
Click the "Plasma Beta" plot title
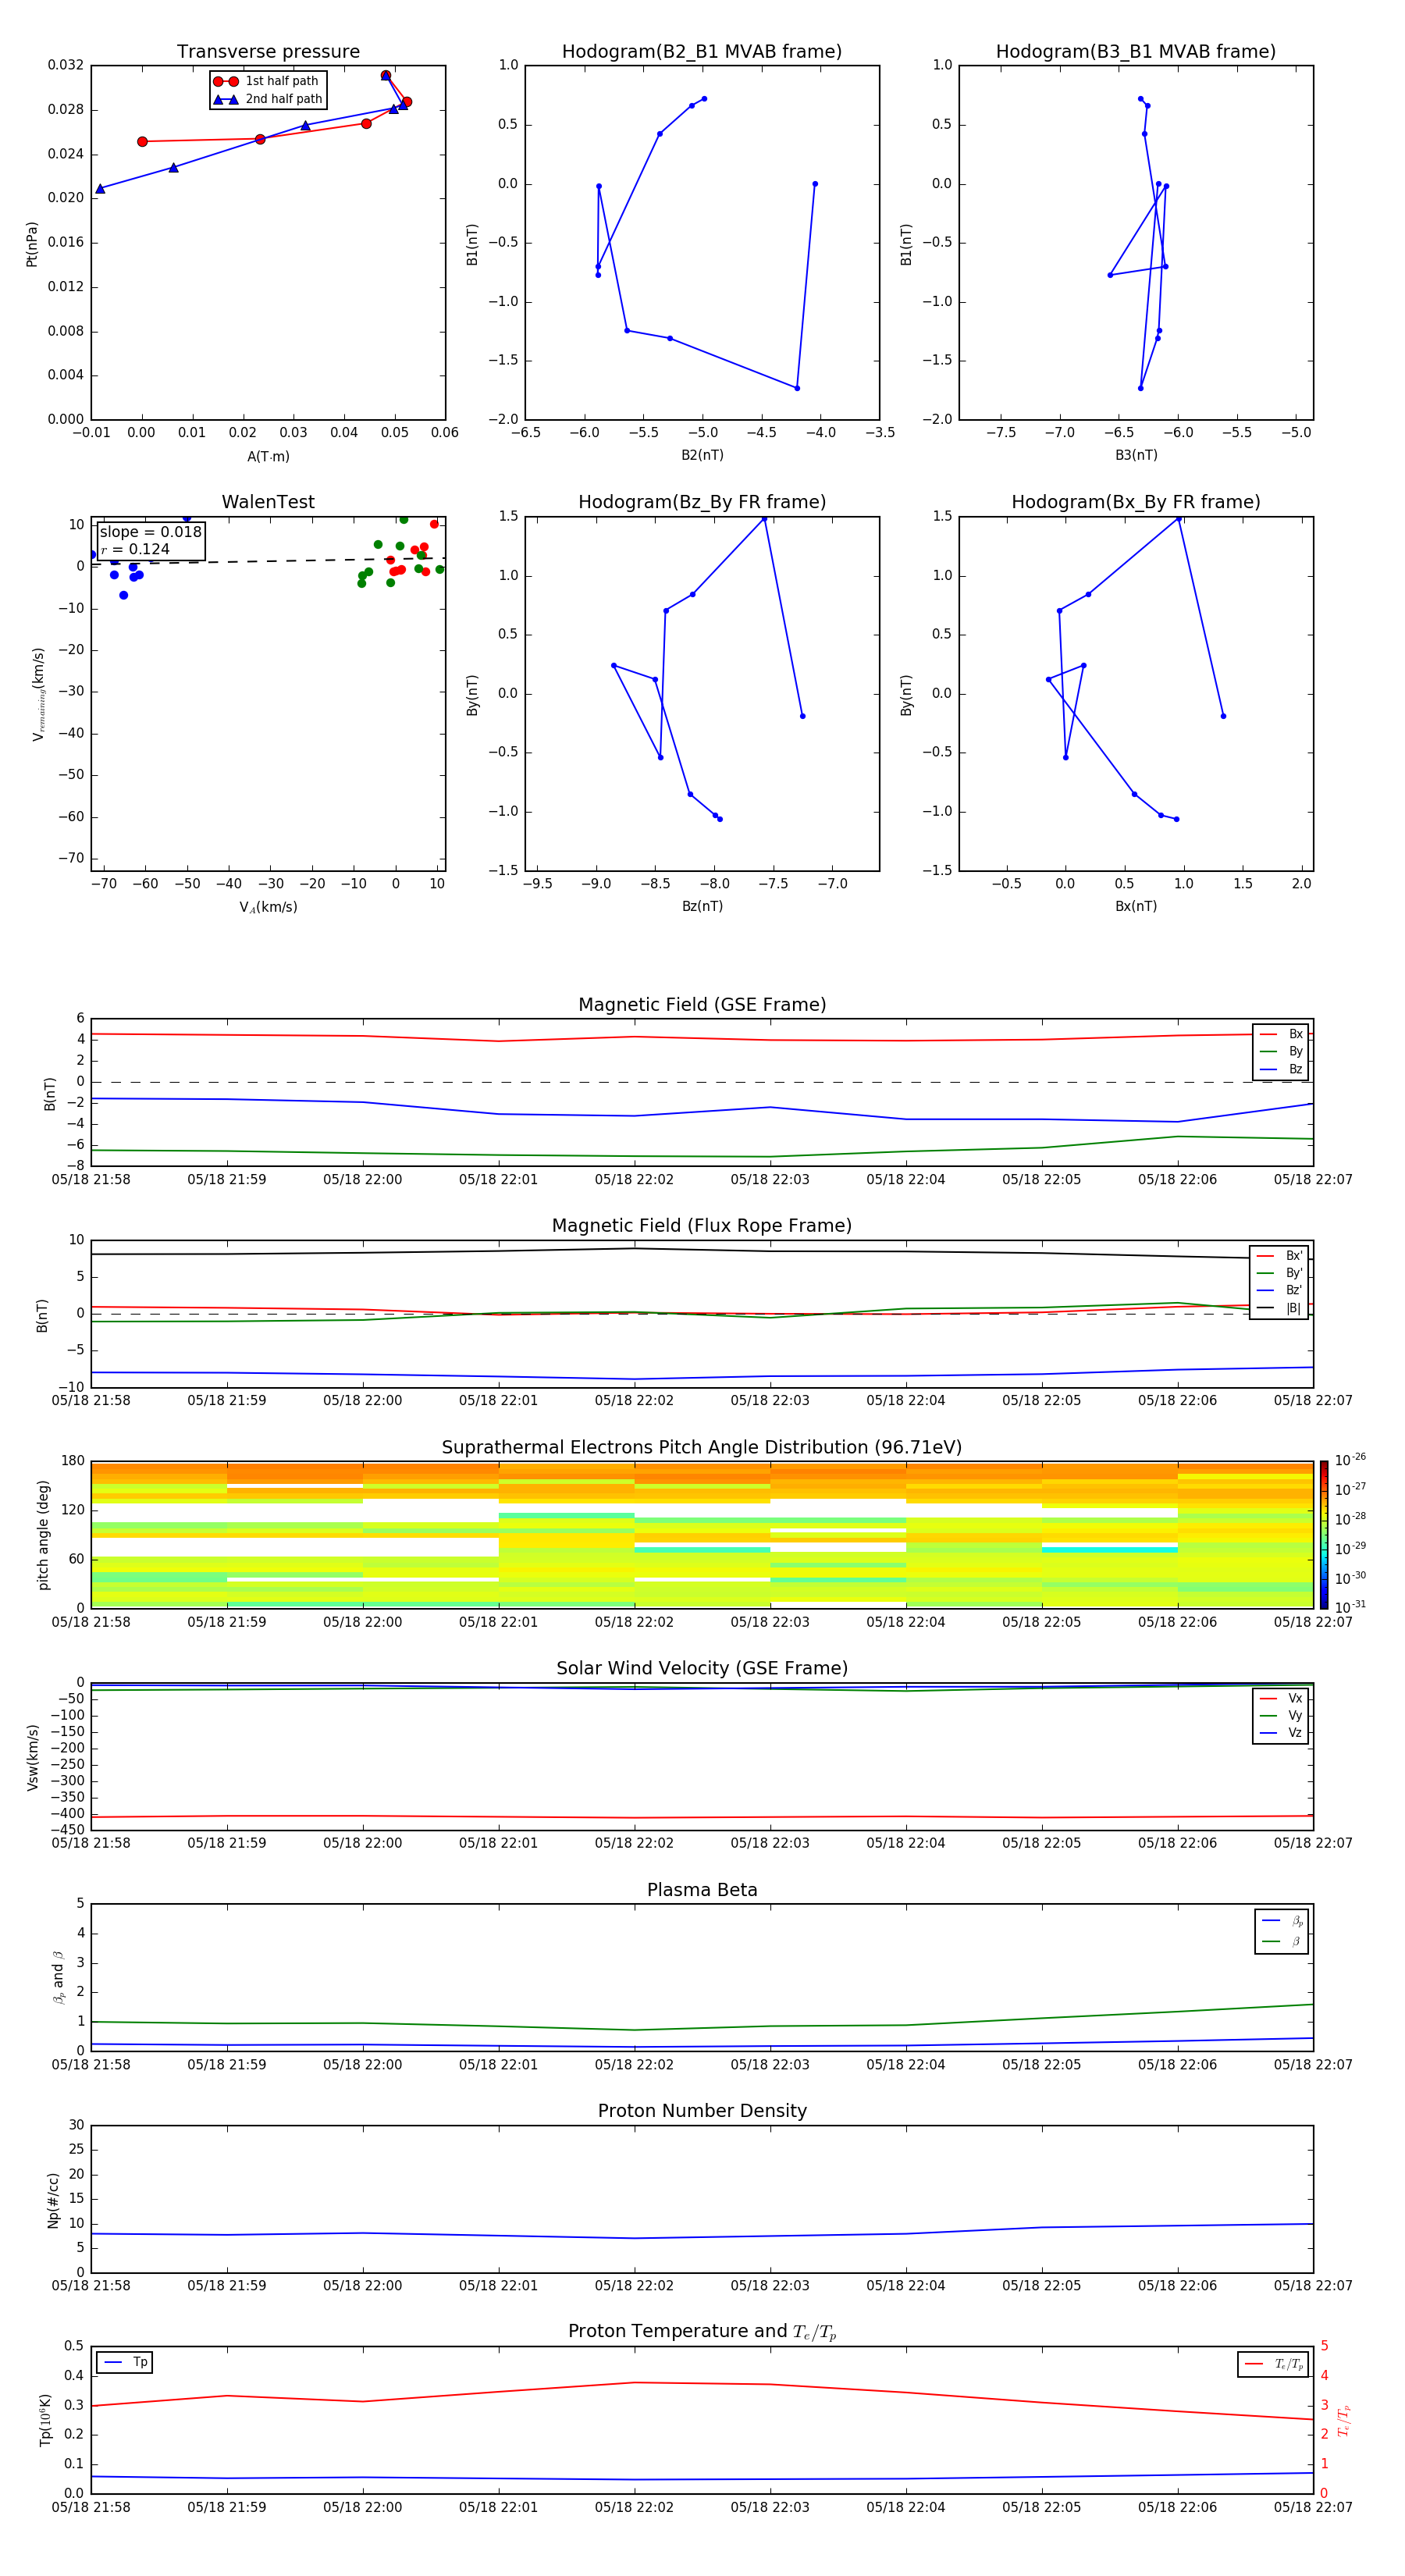click(702, 1890)
